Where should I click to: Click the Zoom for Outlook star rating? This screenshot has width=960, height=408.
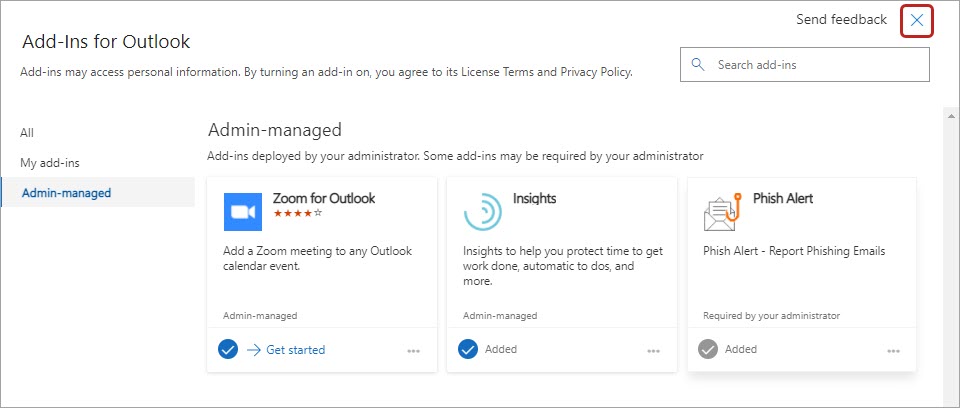pyautogui.click(x=297, y=213)
